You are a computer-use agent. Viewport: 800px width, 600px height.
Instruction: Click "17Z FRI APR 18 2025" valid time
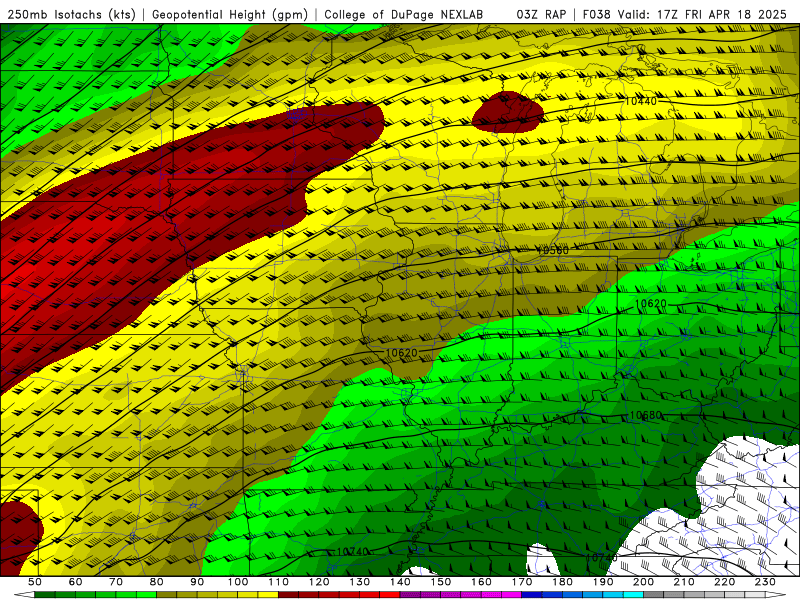722,15
